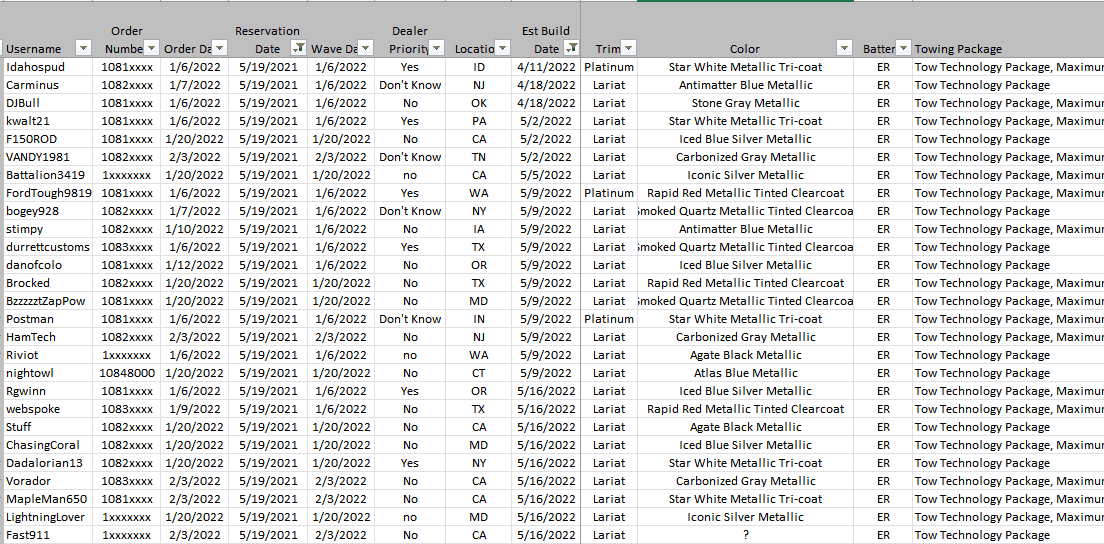Expand the Order Date filter arrow
1104x544 pixels.
[x=218, y=49]
